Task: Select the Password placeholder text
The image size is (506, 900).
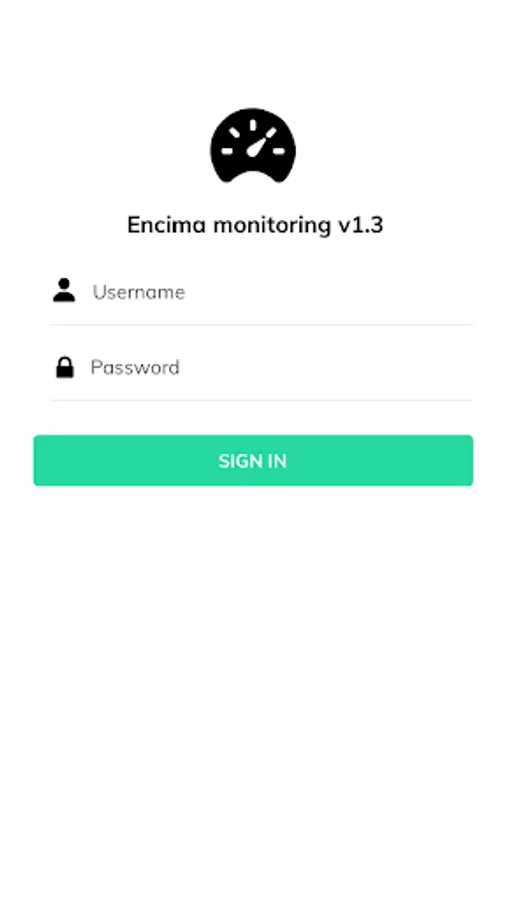Action: 135,367
